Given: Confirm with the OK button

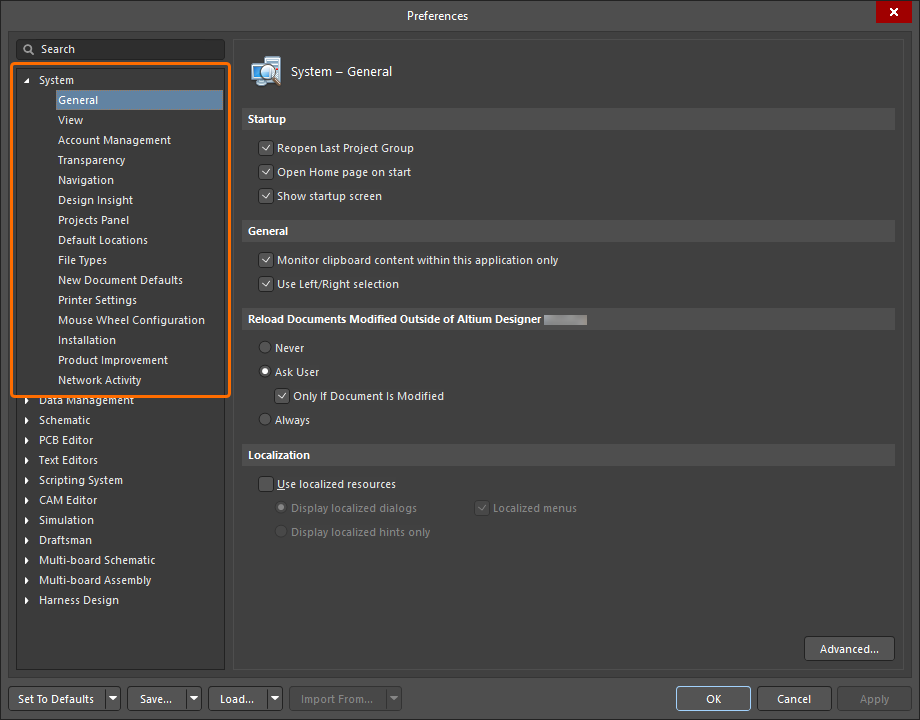Looking at the screenshot, I should coord(713,699).
